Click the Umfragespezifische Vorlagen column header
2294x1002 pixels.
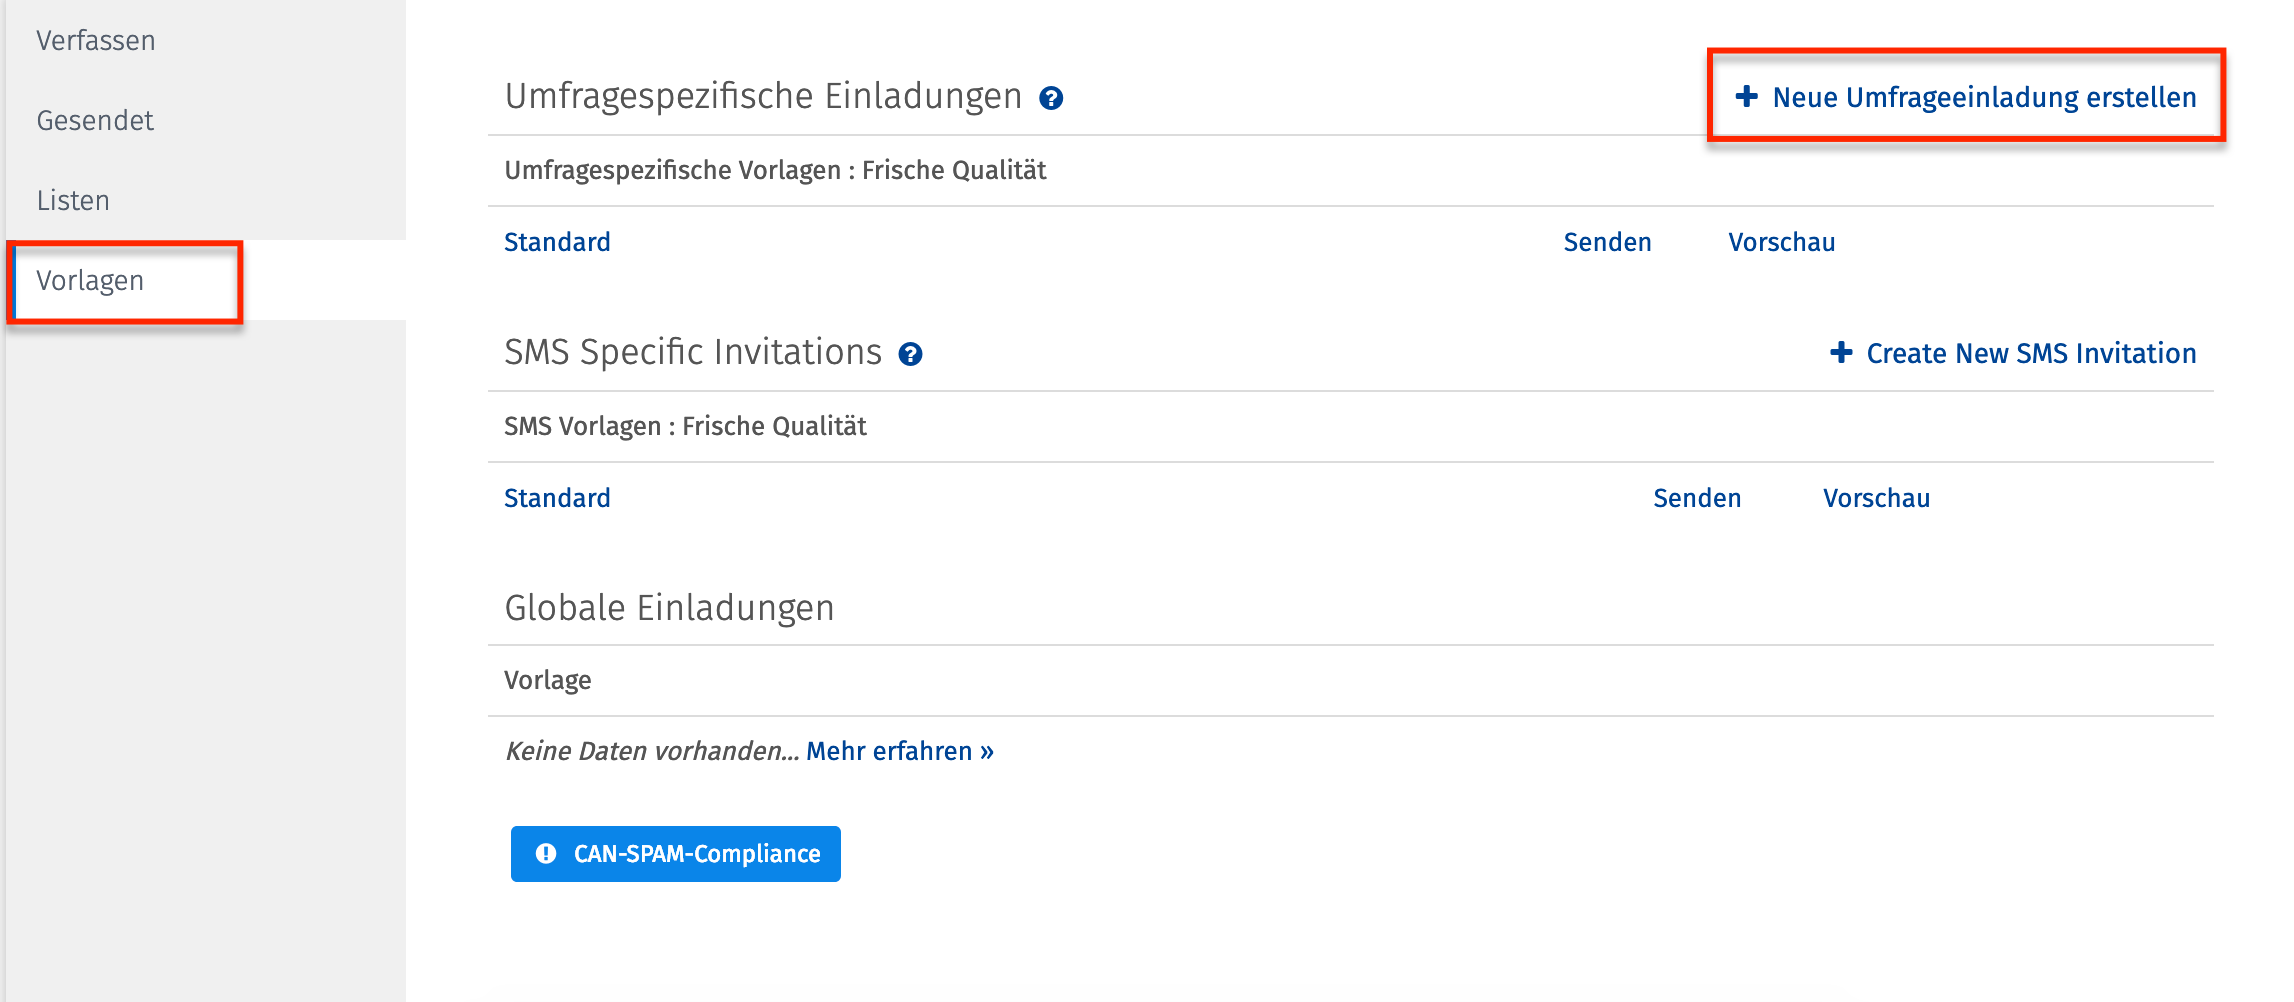coord(775,171)
